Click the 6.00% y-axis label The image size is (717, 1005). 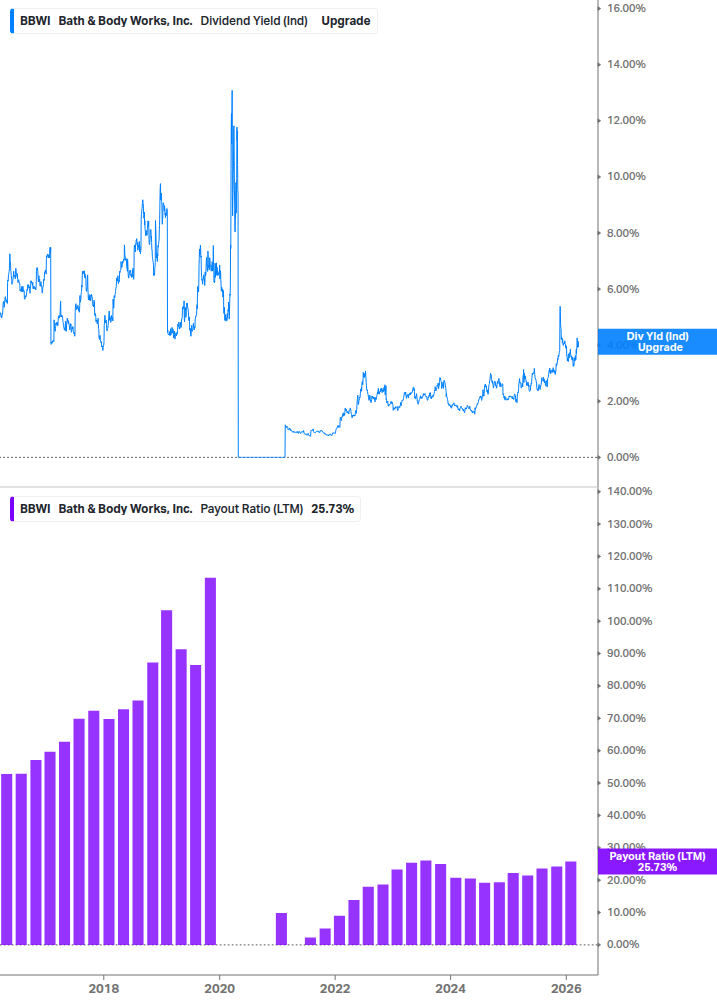click(623, 289)
